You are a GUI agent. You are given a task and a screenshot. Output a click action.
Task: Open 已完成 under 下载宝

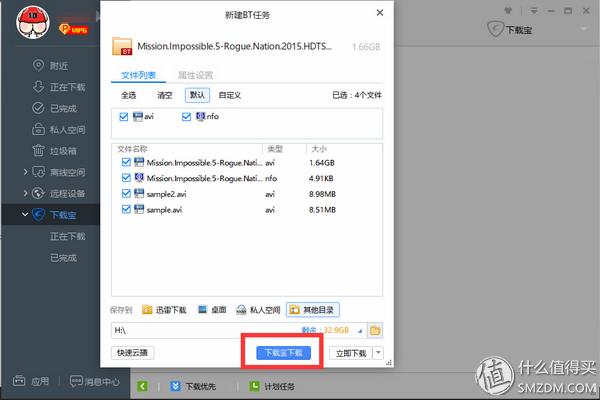point(64,258)
